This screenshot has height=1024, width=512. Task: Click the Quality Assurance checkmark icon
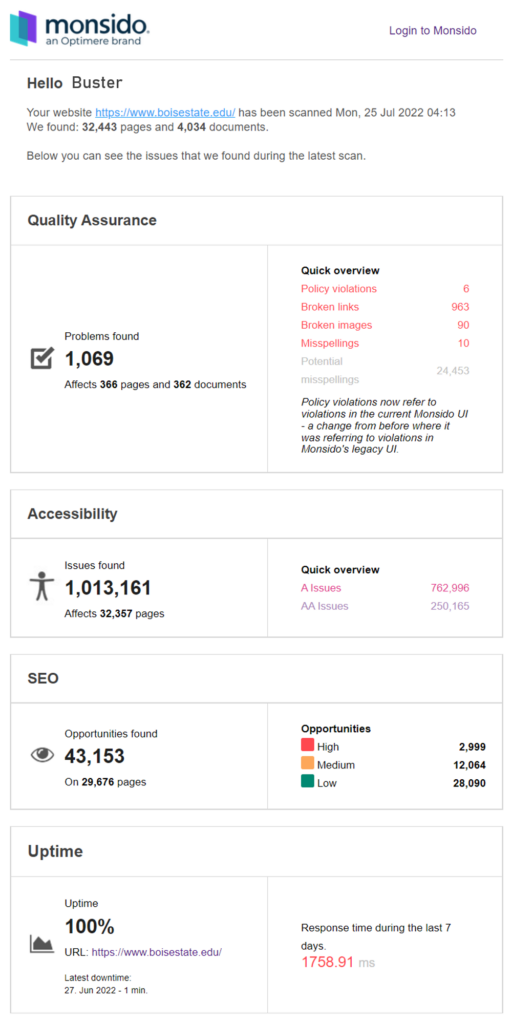pos(42,357)
